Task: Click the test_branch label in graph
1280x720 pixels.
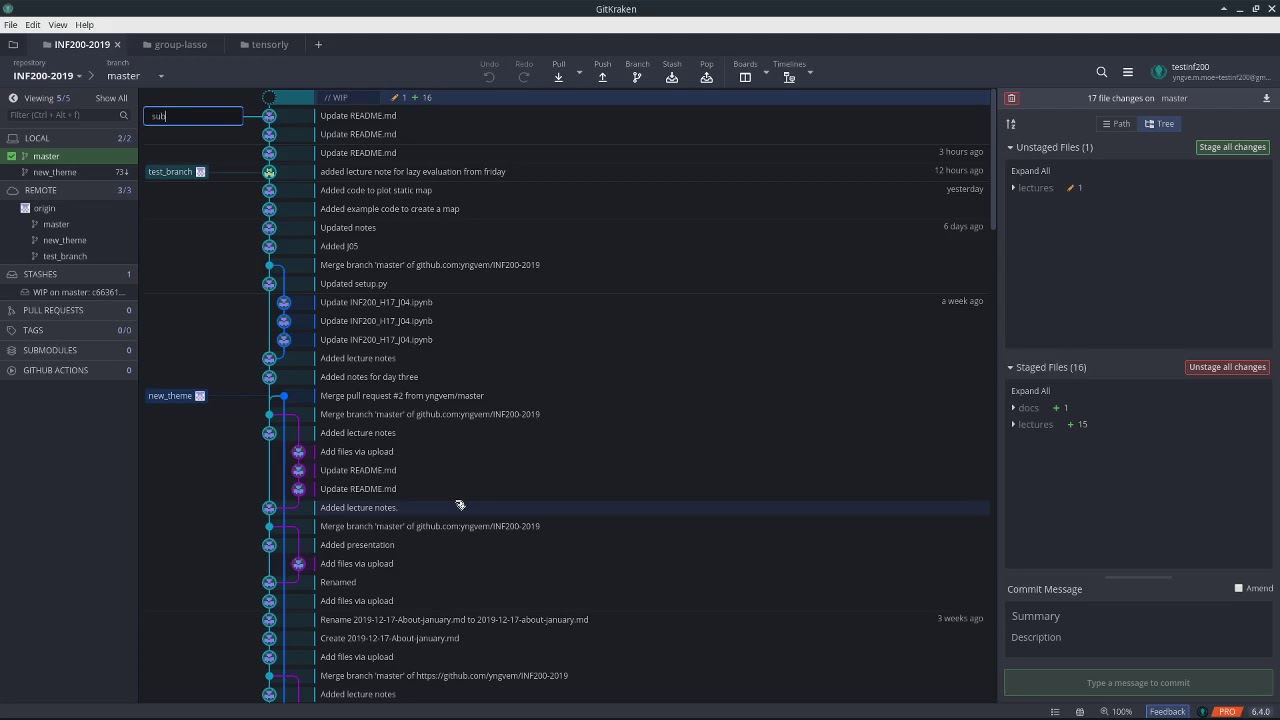Action: click(x=177, y=172)
